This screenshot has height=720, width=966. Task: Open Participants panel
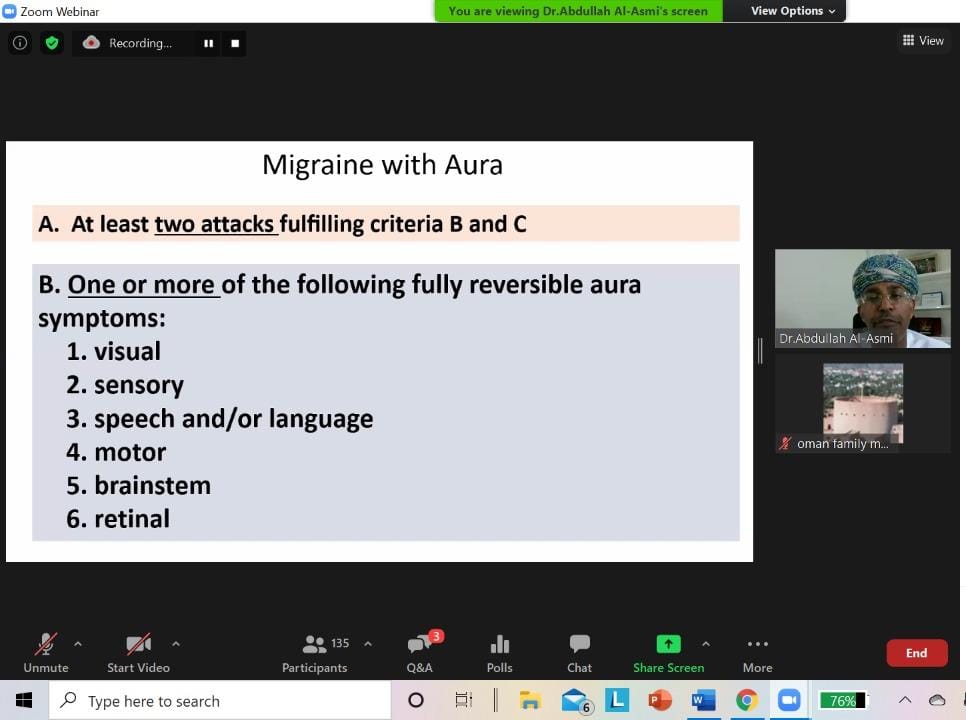tap(314, 653)
